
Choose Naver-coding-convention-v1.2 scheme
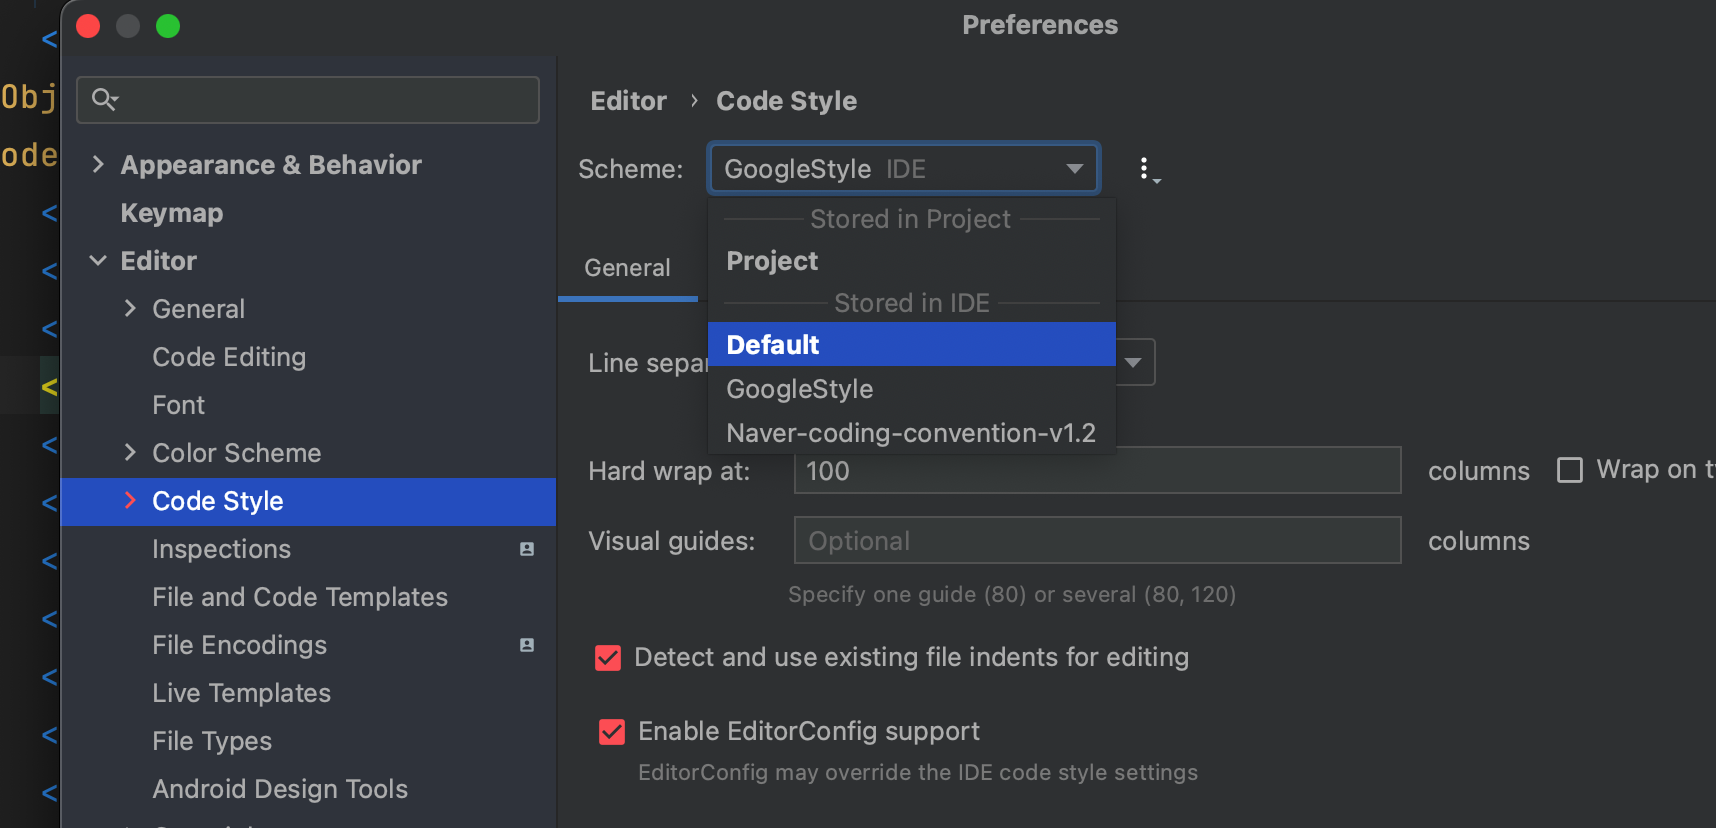click(x=910, y=433)
